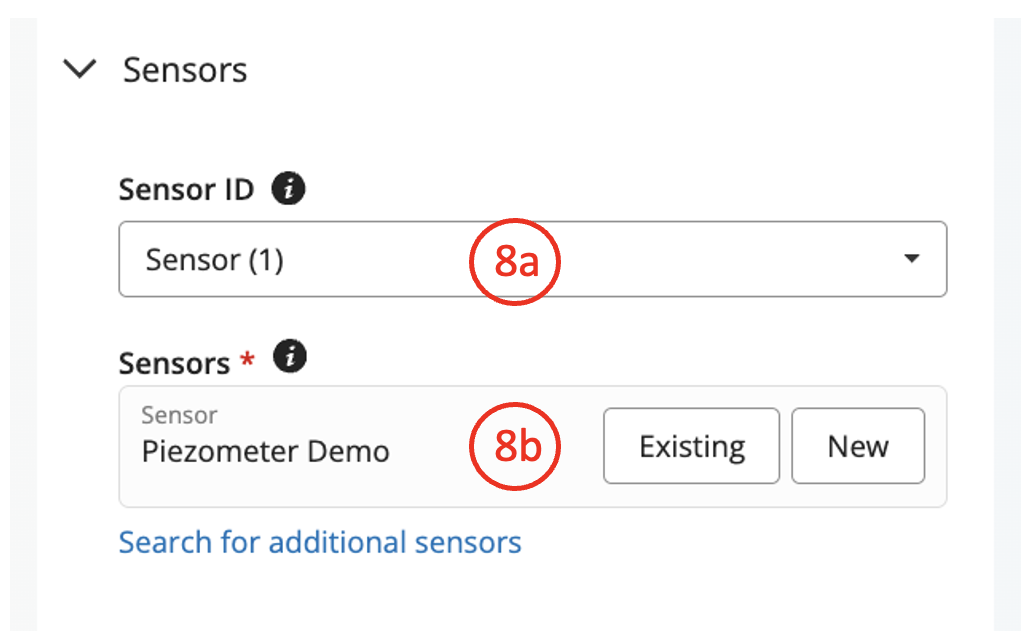Open 'Search for additional sensors' link
This screenshot has height=636, width=1032.
(x=320, y=542)
